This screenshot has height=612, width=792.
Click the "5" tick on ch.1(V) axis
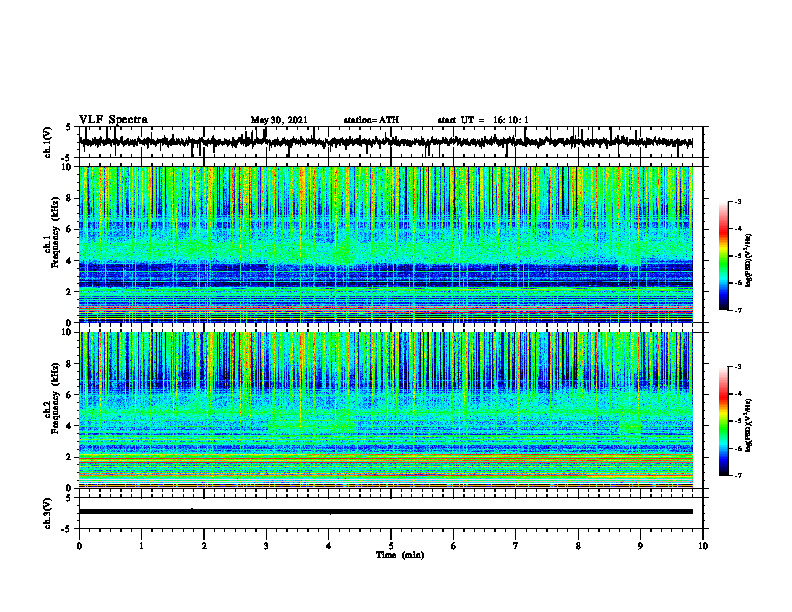[x=68, y=128]
